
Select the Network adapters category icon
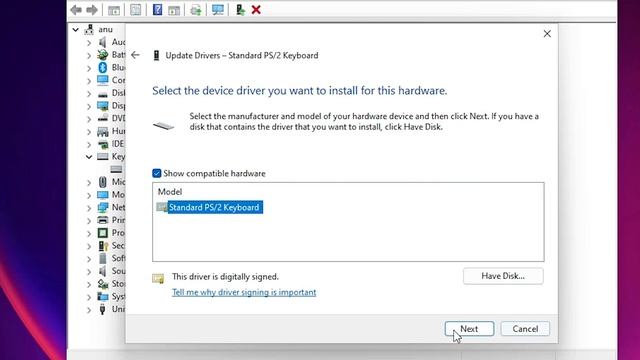[x=103, y=207]
